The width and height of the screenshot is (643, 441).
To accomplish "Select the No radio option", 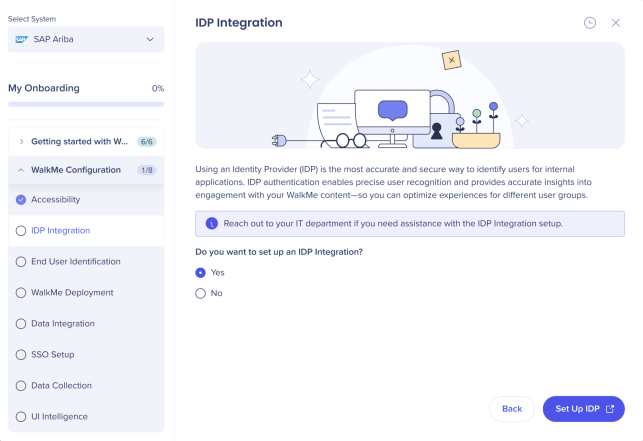I will 201,293.
